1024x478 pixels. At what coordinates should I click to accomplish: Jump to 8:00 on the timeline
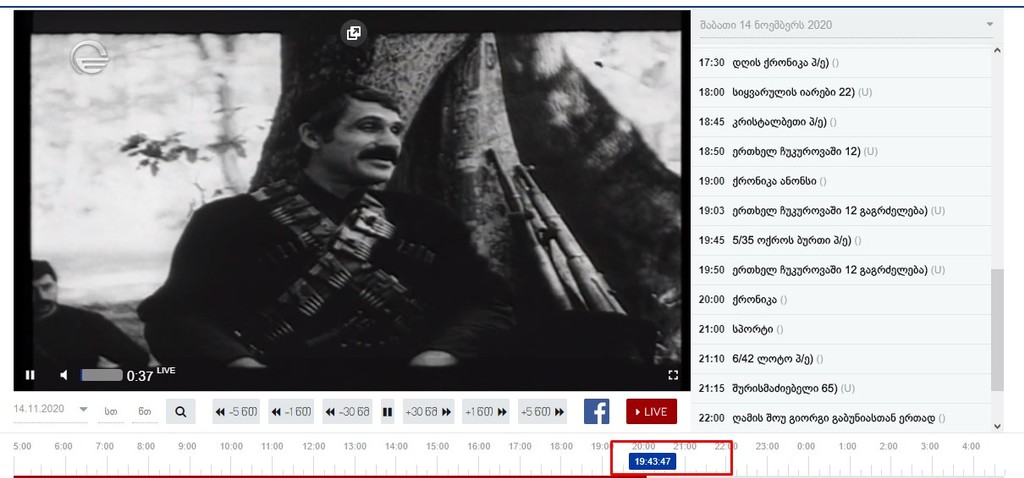pyautogui.click(x=146, y=446)
